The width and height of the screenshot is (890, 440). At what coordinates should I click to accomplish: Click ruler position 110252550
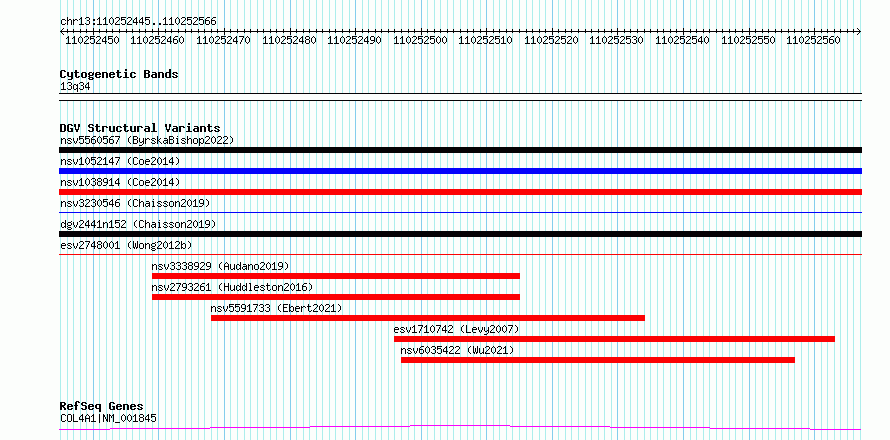pyautogui.click(x=748, y=40)
